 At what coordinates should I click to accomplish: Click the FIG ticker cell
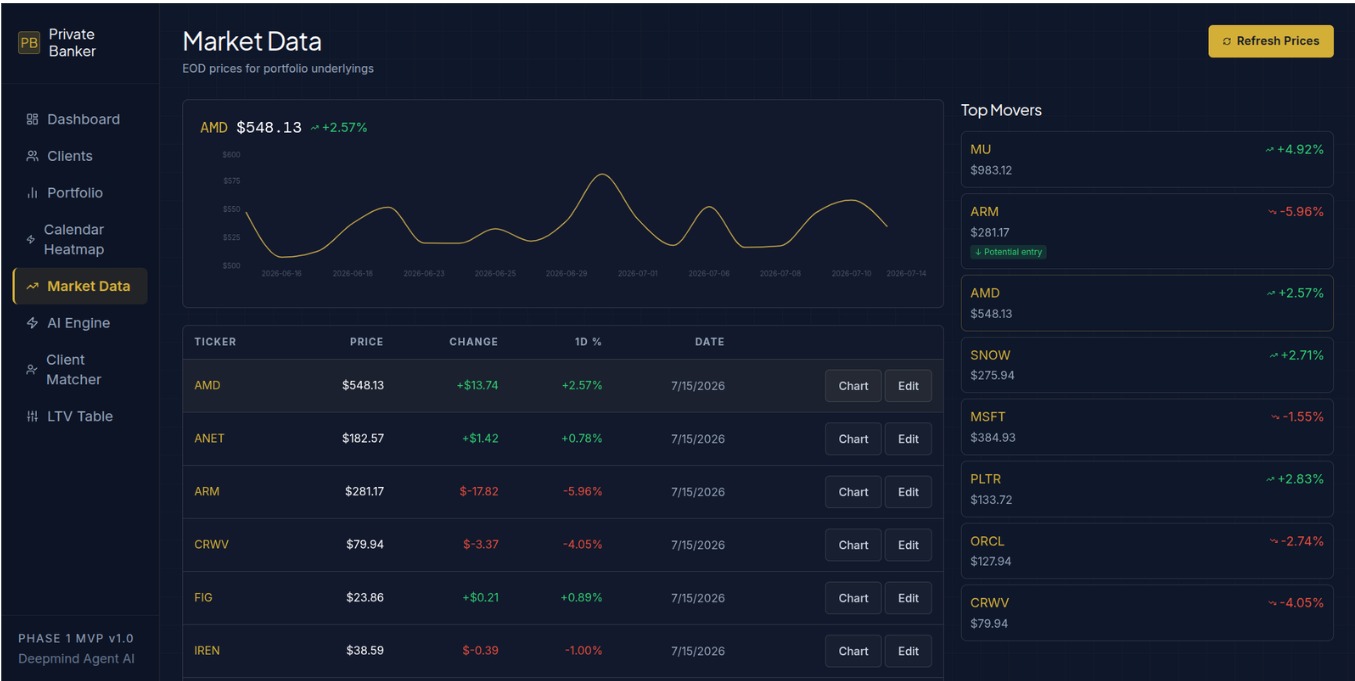click(x=203, y=598)
